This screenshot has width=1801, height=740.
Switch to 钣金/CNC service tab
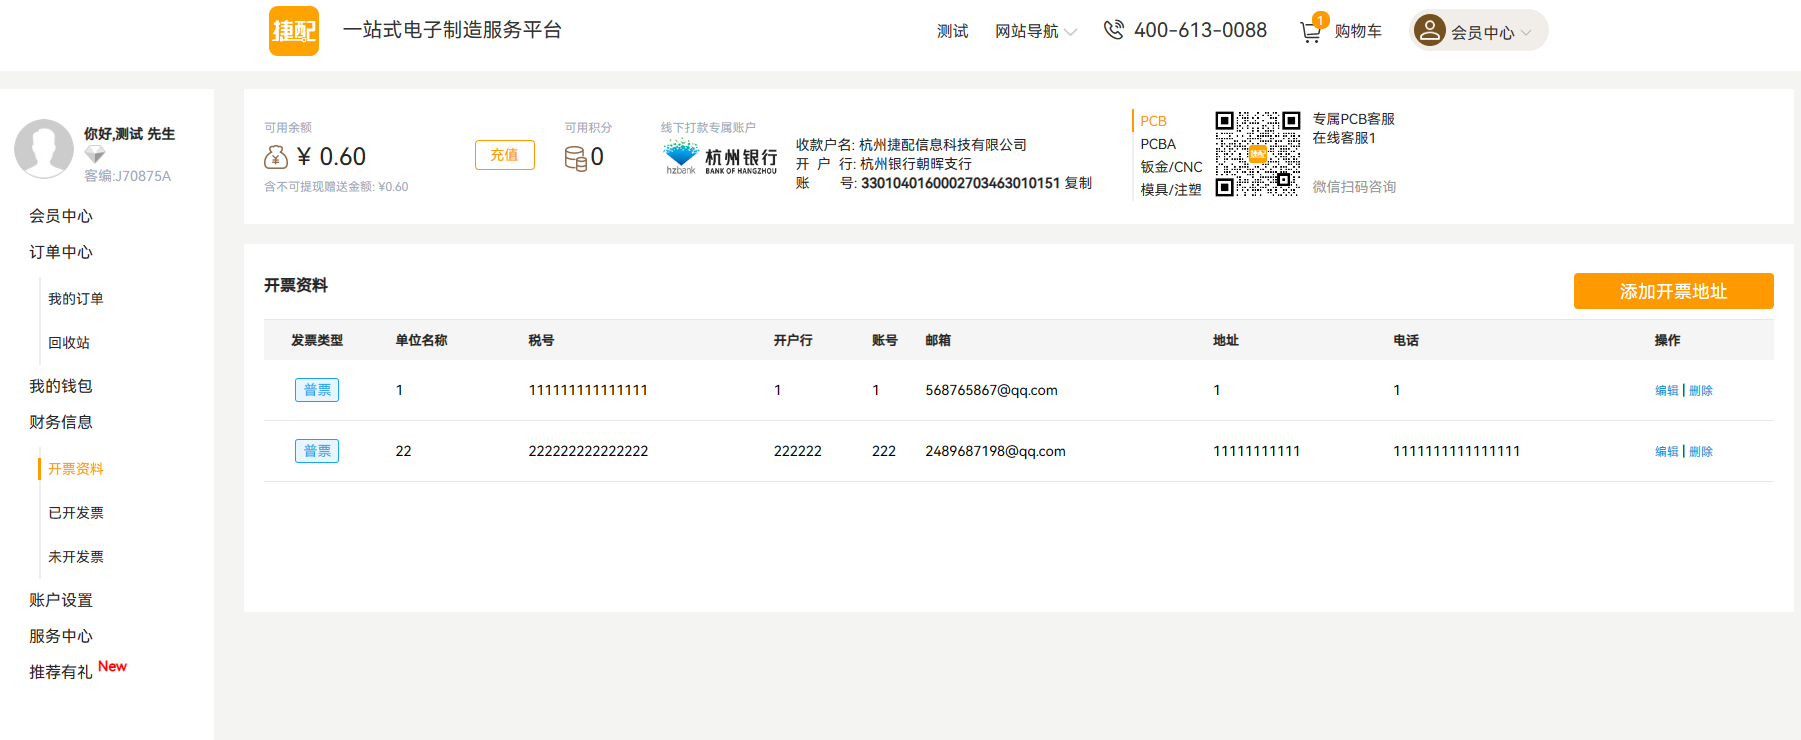[x=1171, y=167]
